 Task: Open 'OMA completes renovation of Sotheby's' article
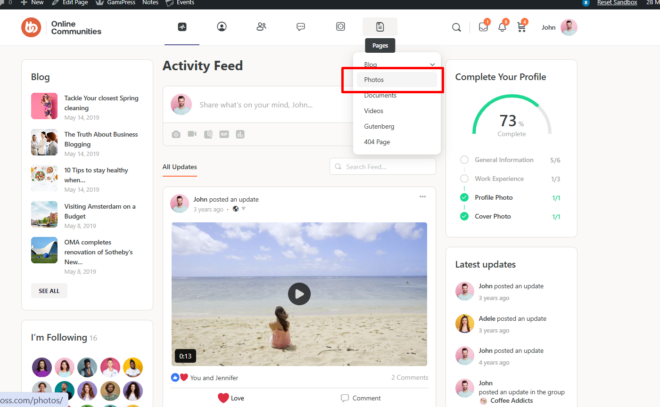pos(98,252)
